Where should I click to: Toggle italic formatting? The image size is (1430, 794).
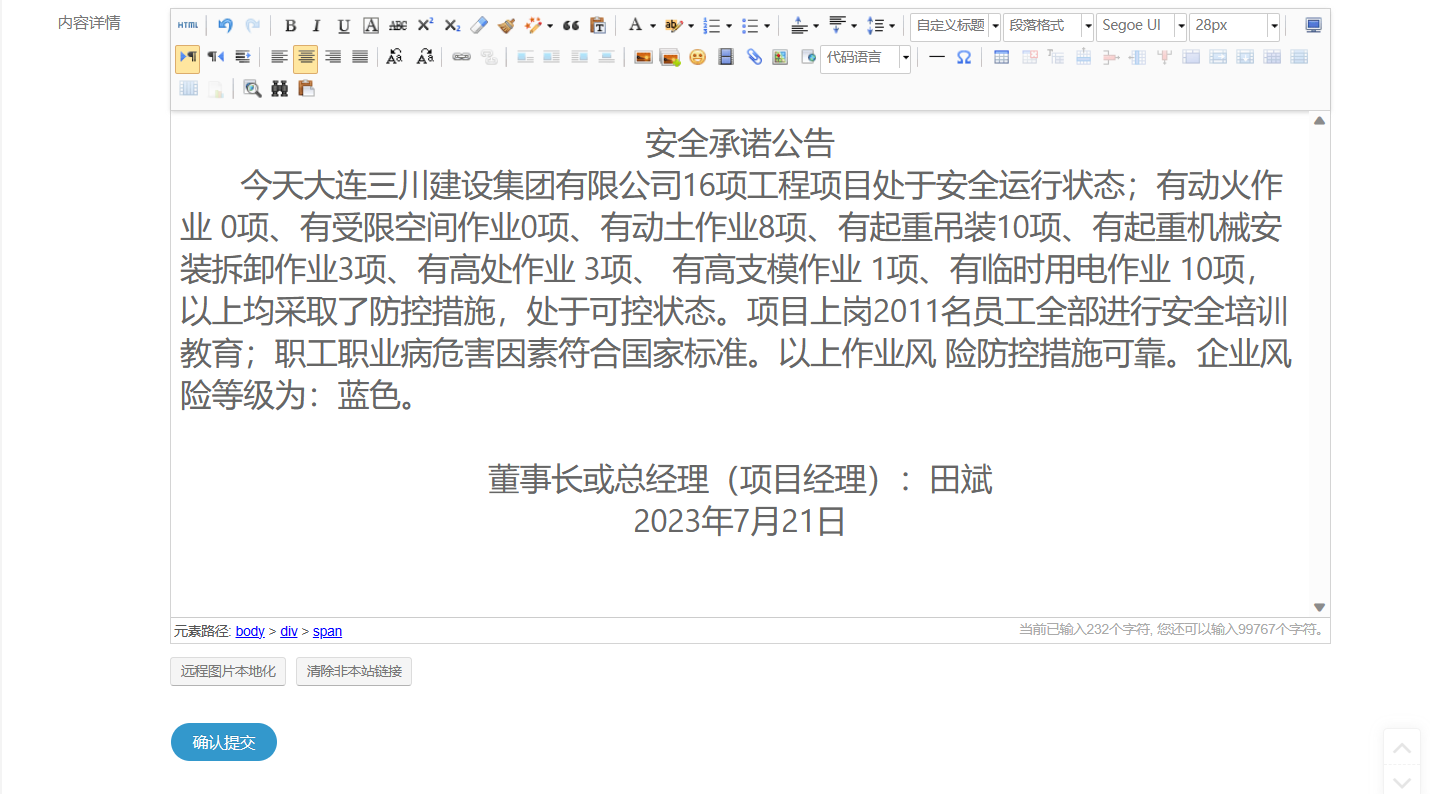[x=317, y=26]
